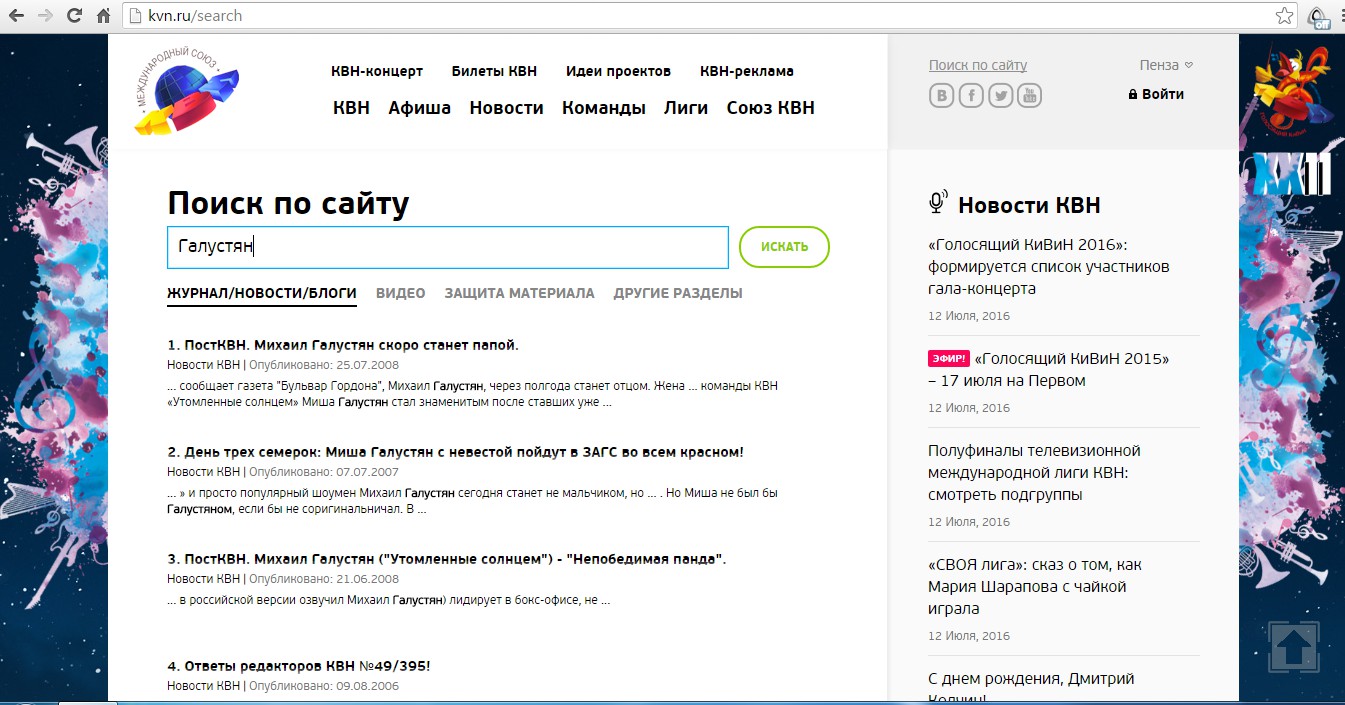Select the ЖУРНАЛ/НОВОСТИ/БЛОГИ tab
Viewport: 1345px width, 705px height.
(262, 293)
